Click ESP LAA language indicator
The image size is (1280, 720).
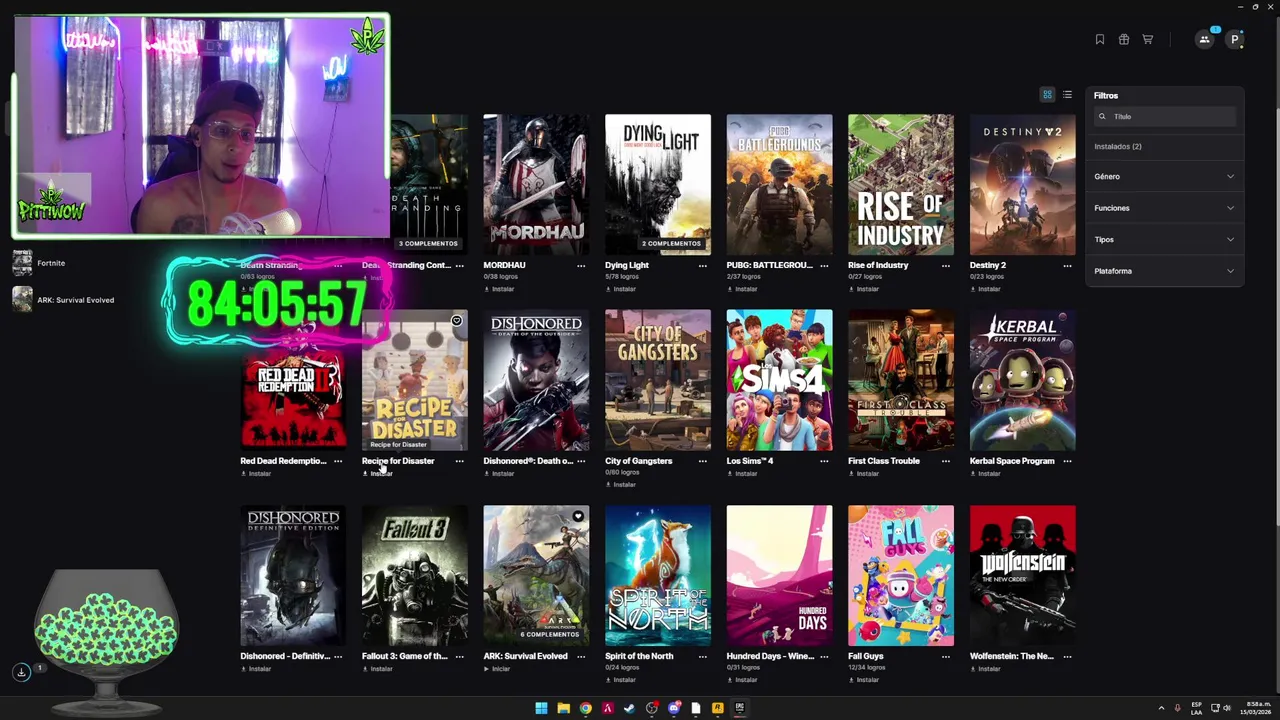tap(1196, 708)
